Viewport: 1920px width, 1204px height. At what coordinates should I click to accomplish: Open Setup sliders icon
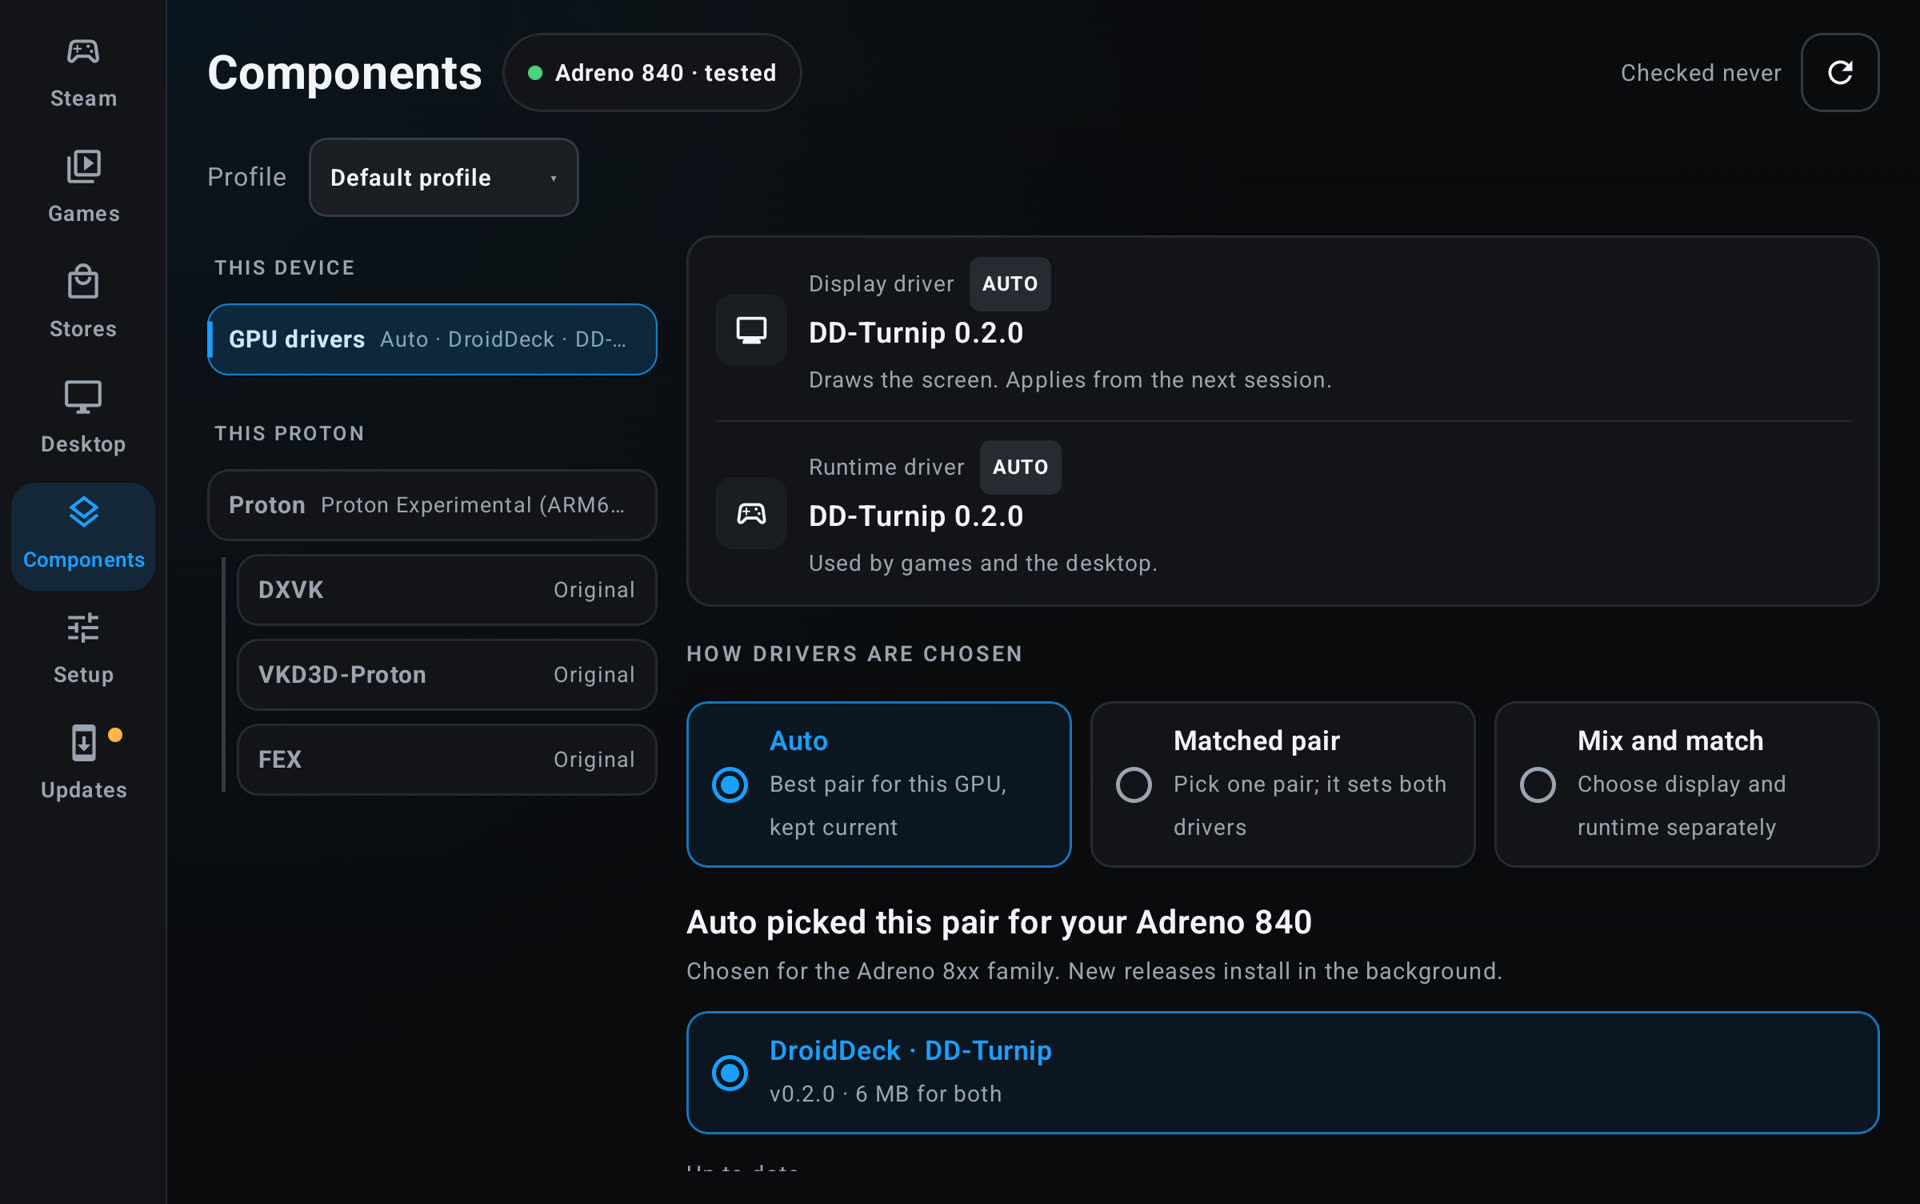tap(83, 628)
